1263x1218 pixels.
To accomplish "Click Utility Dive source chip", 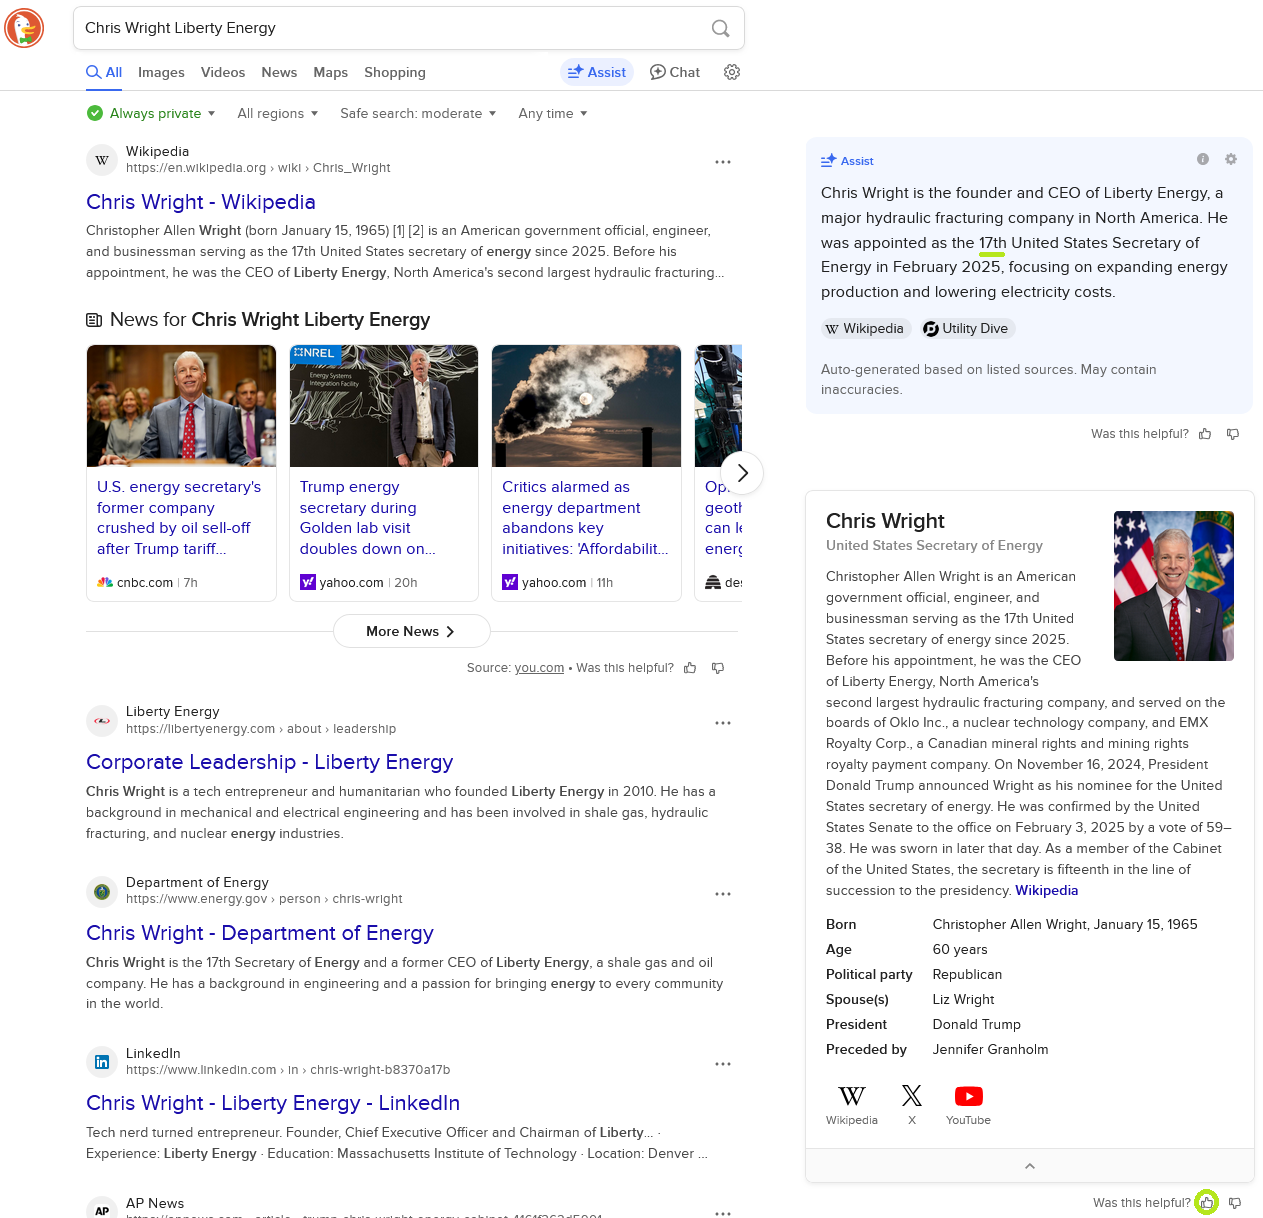I will tap(966, 328).
